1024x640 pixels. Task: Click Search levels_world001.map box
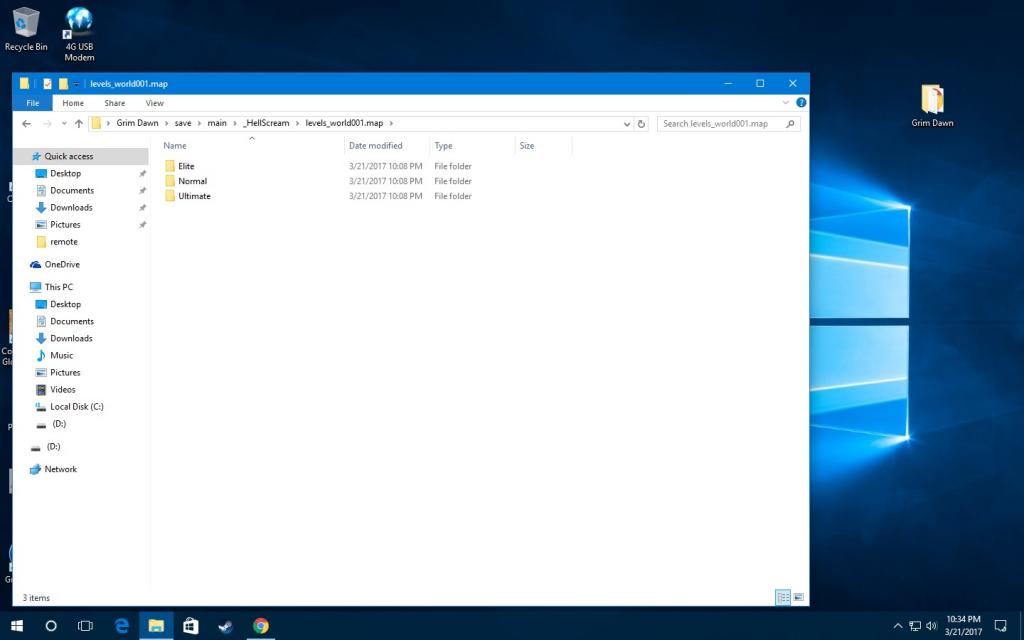pyautogui.click(x=728, y=123)
